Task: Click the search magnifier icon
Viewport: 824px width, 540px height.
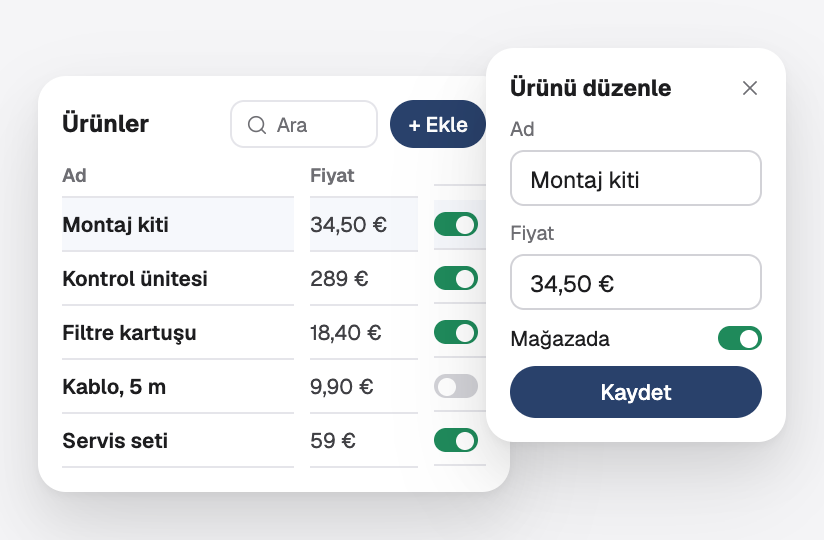Action: click(257, 125)
